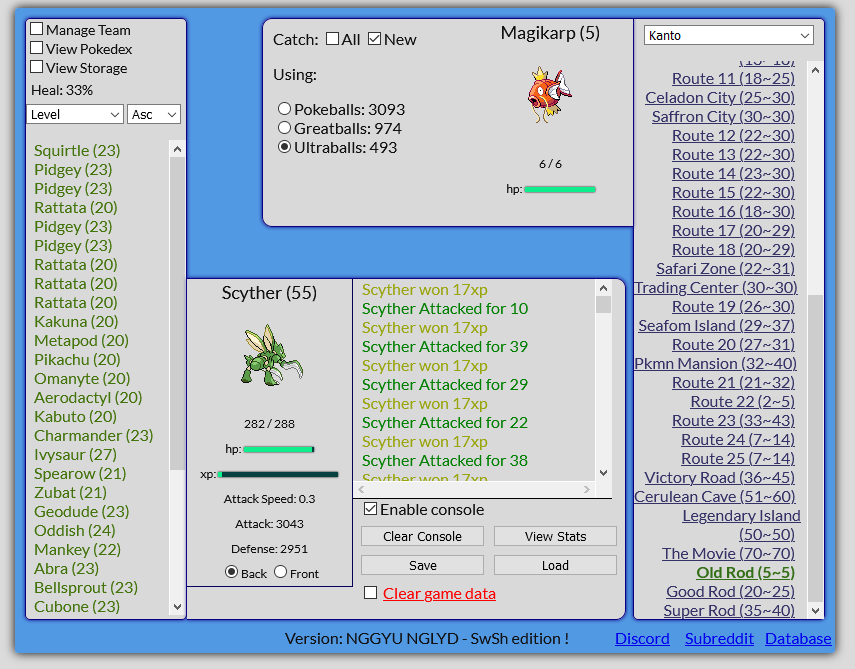
Task: Open View Stats
Action: (555, 536)
